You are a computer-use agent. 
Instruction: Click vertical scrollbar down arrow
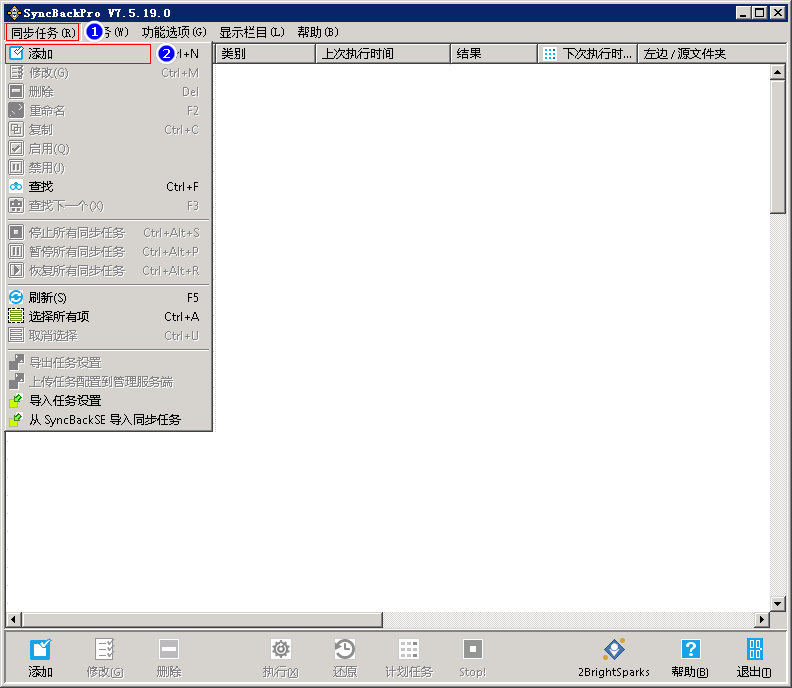pos(777,603)
